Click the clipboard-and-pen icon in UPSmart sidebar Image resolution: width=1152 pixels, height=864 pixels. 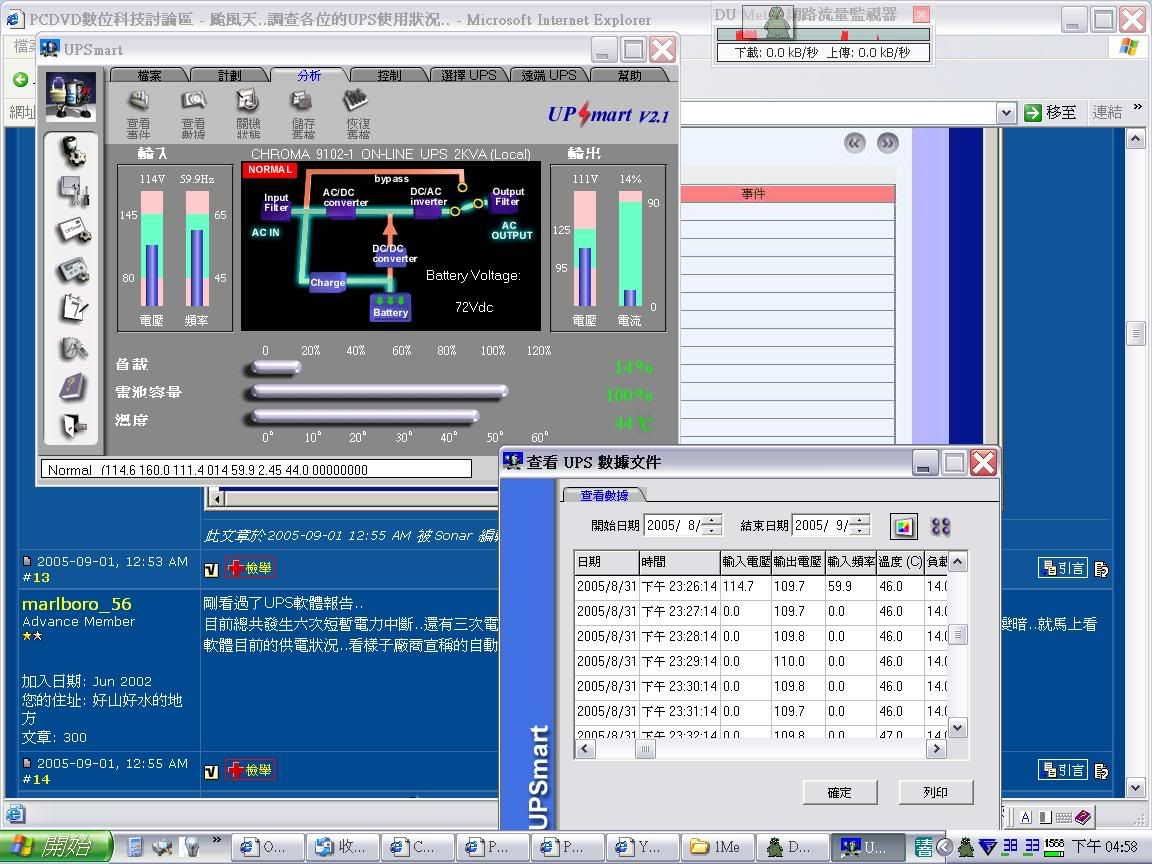[73, 308]
